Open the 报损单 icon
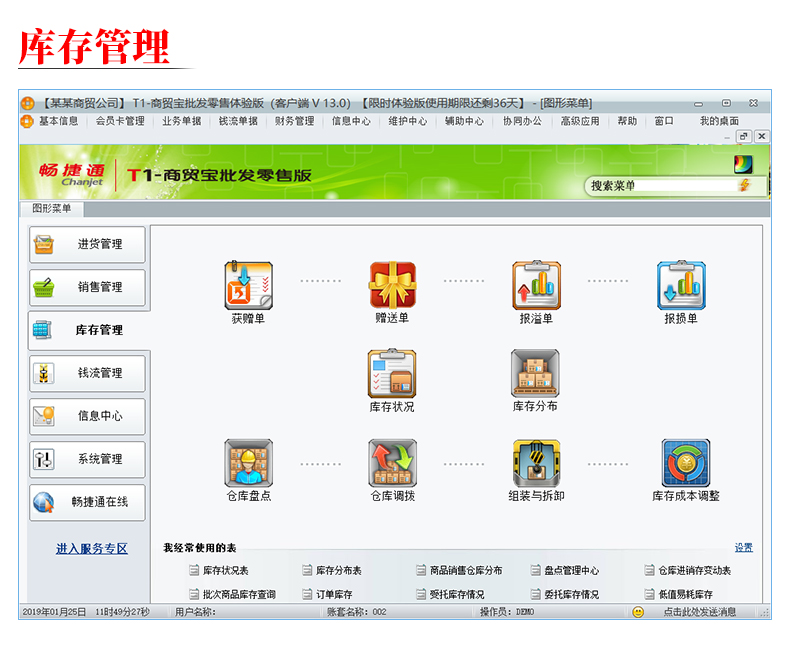 [x=680, y=286]
